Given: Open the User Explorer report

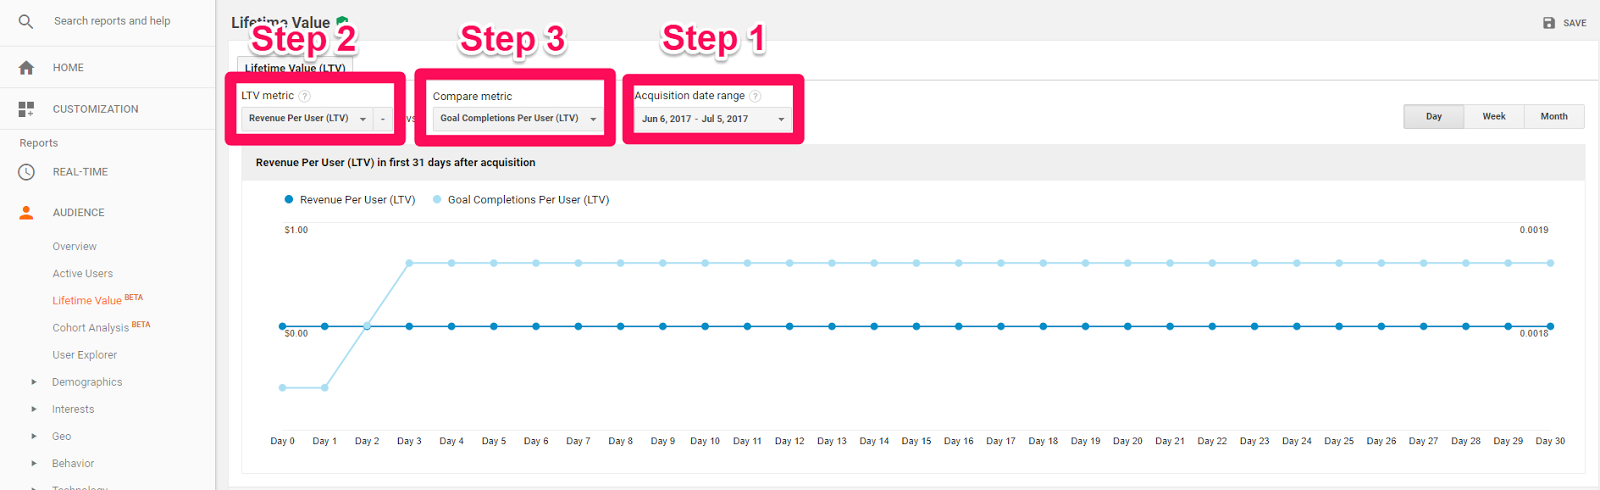Looking at the screenshot, I should click(85, 355).
